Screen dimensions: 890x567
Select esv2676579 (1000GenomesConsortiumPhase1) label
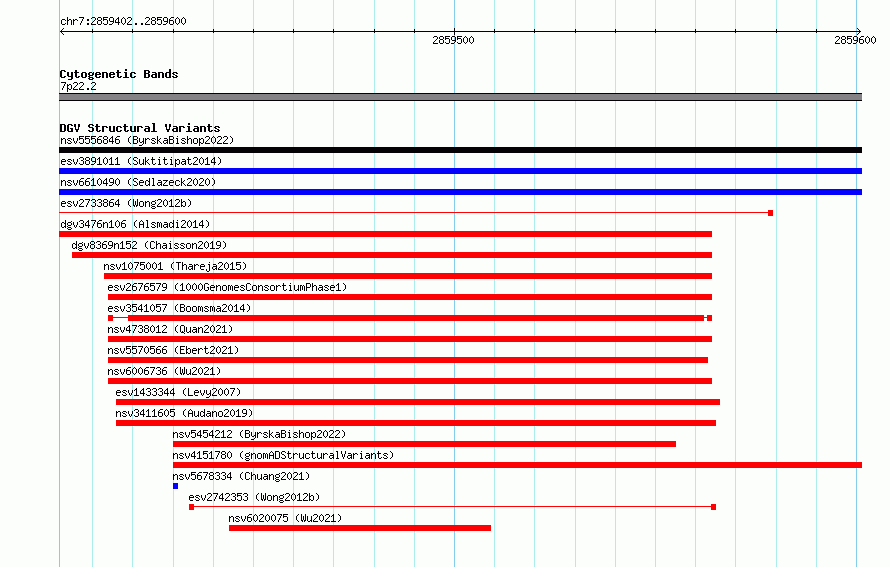tap(227, 287)
